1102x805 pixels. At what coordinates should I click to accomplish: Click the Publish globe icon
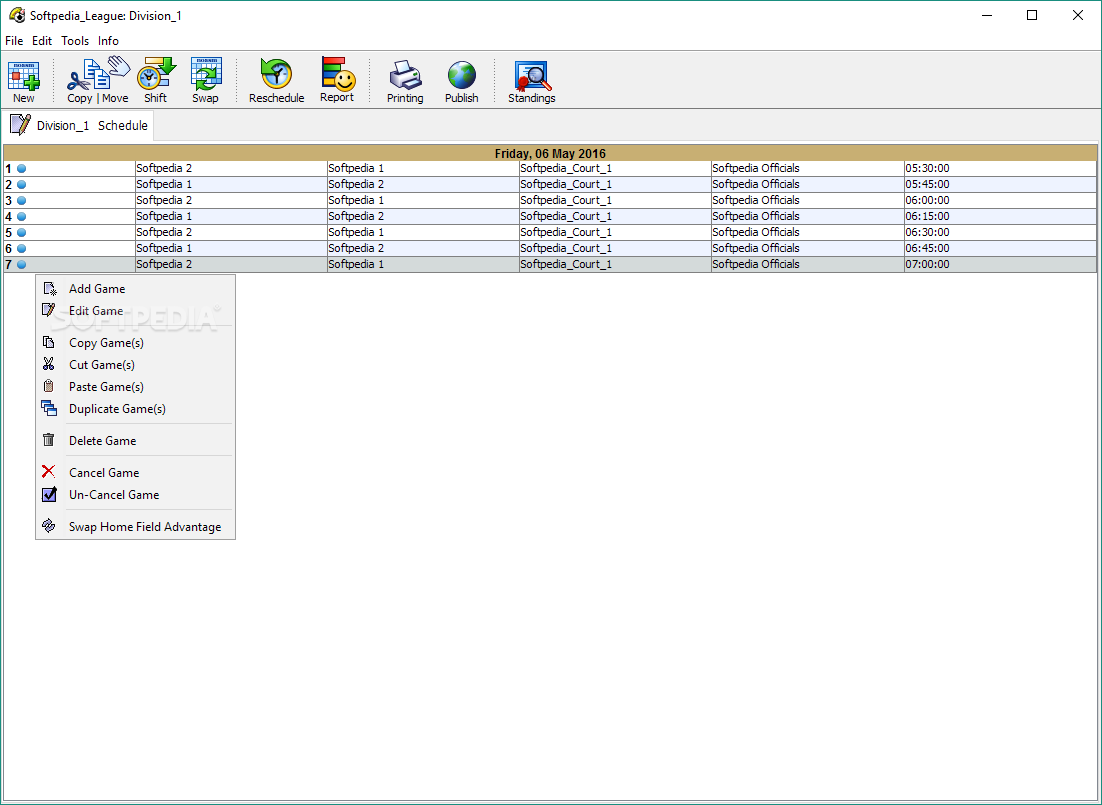(462, 75)
